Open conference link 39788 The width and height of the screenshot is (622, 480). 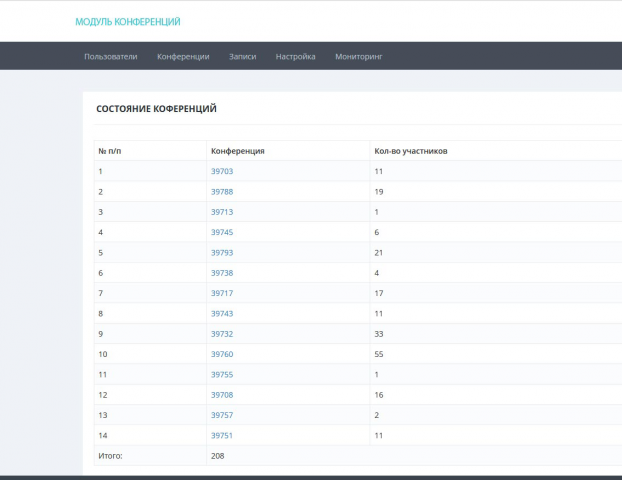222,192
